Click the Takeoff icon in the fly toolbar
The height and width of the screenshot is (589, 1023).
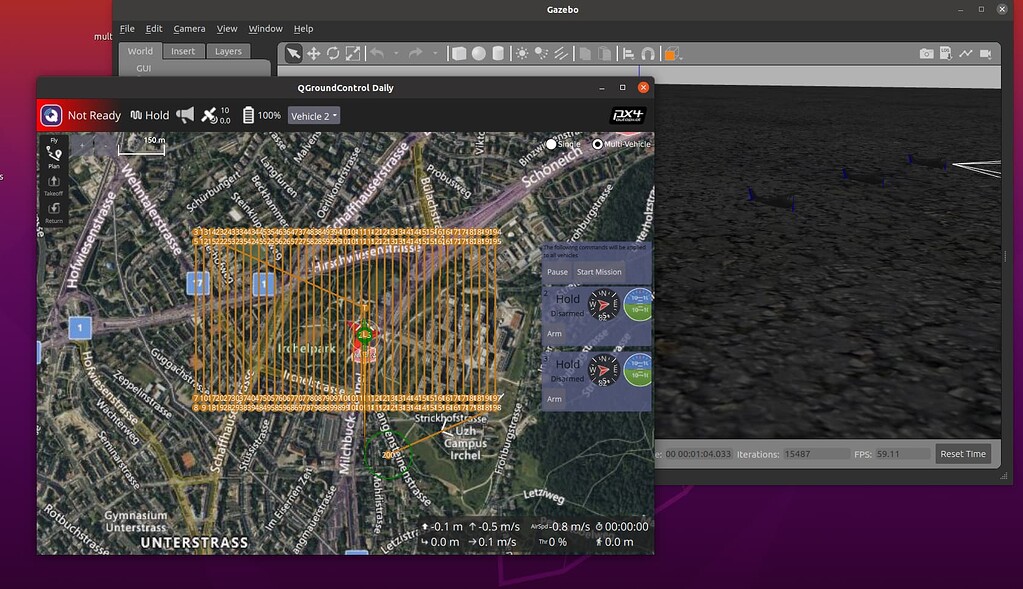[54, 183]
